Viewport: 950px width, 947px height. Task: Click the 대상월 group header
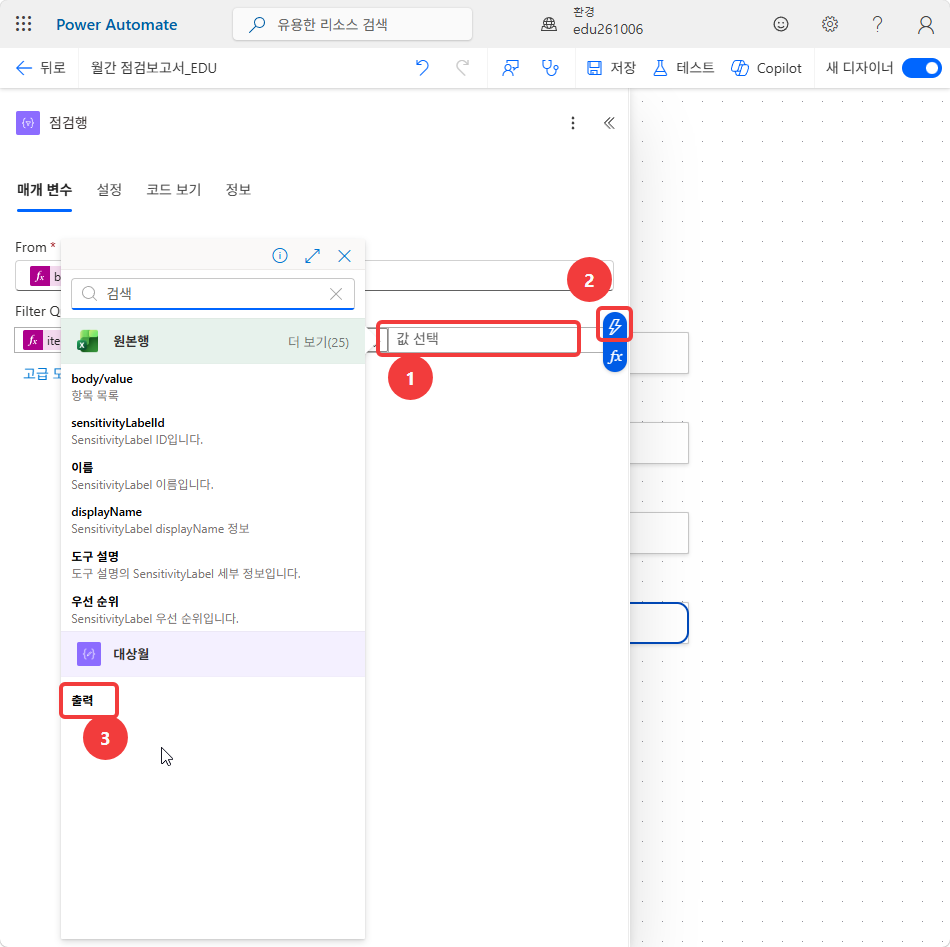tap(213, 654)
